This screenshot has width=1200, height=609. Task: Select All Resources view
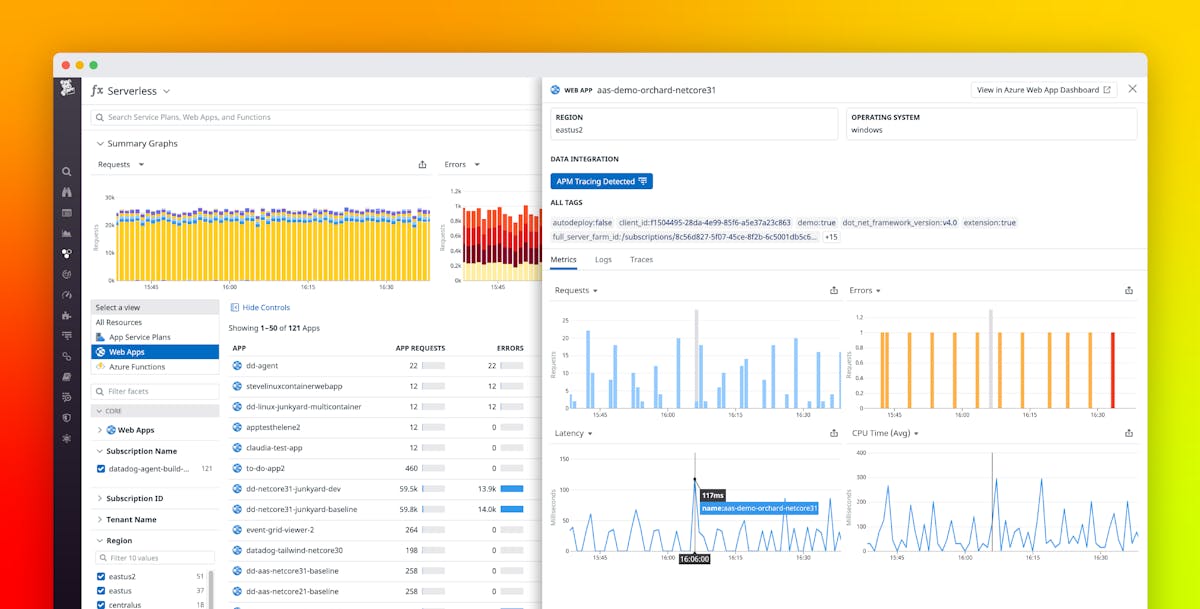(x=155, y=322)
